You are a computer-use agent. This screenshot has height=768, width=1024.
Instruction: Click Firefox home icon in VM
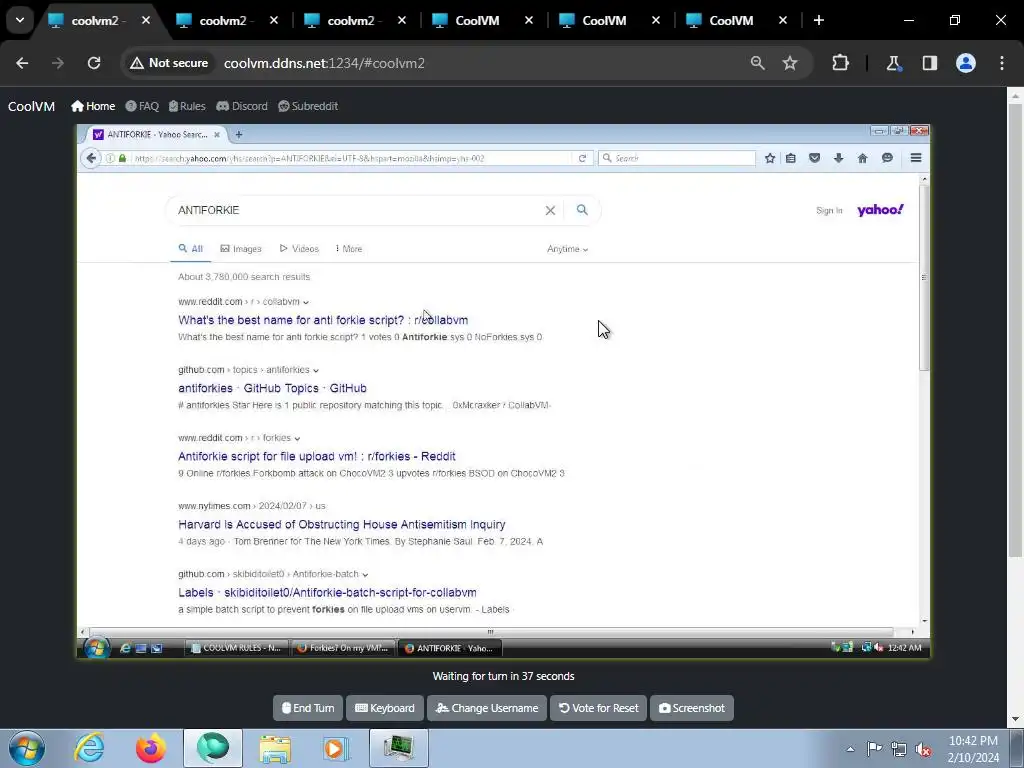click(863, 158)
